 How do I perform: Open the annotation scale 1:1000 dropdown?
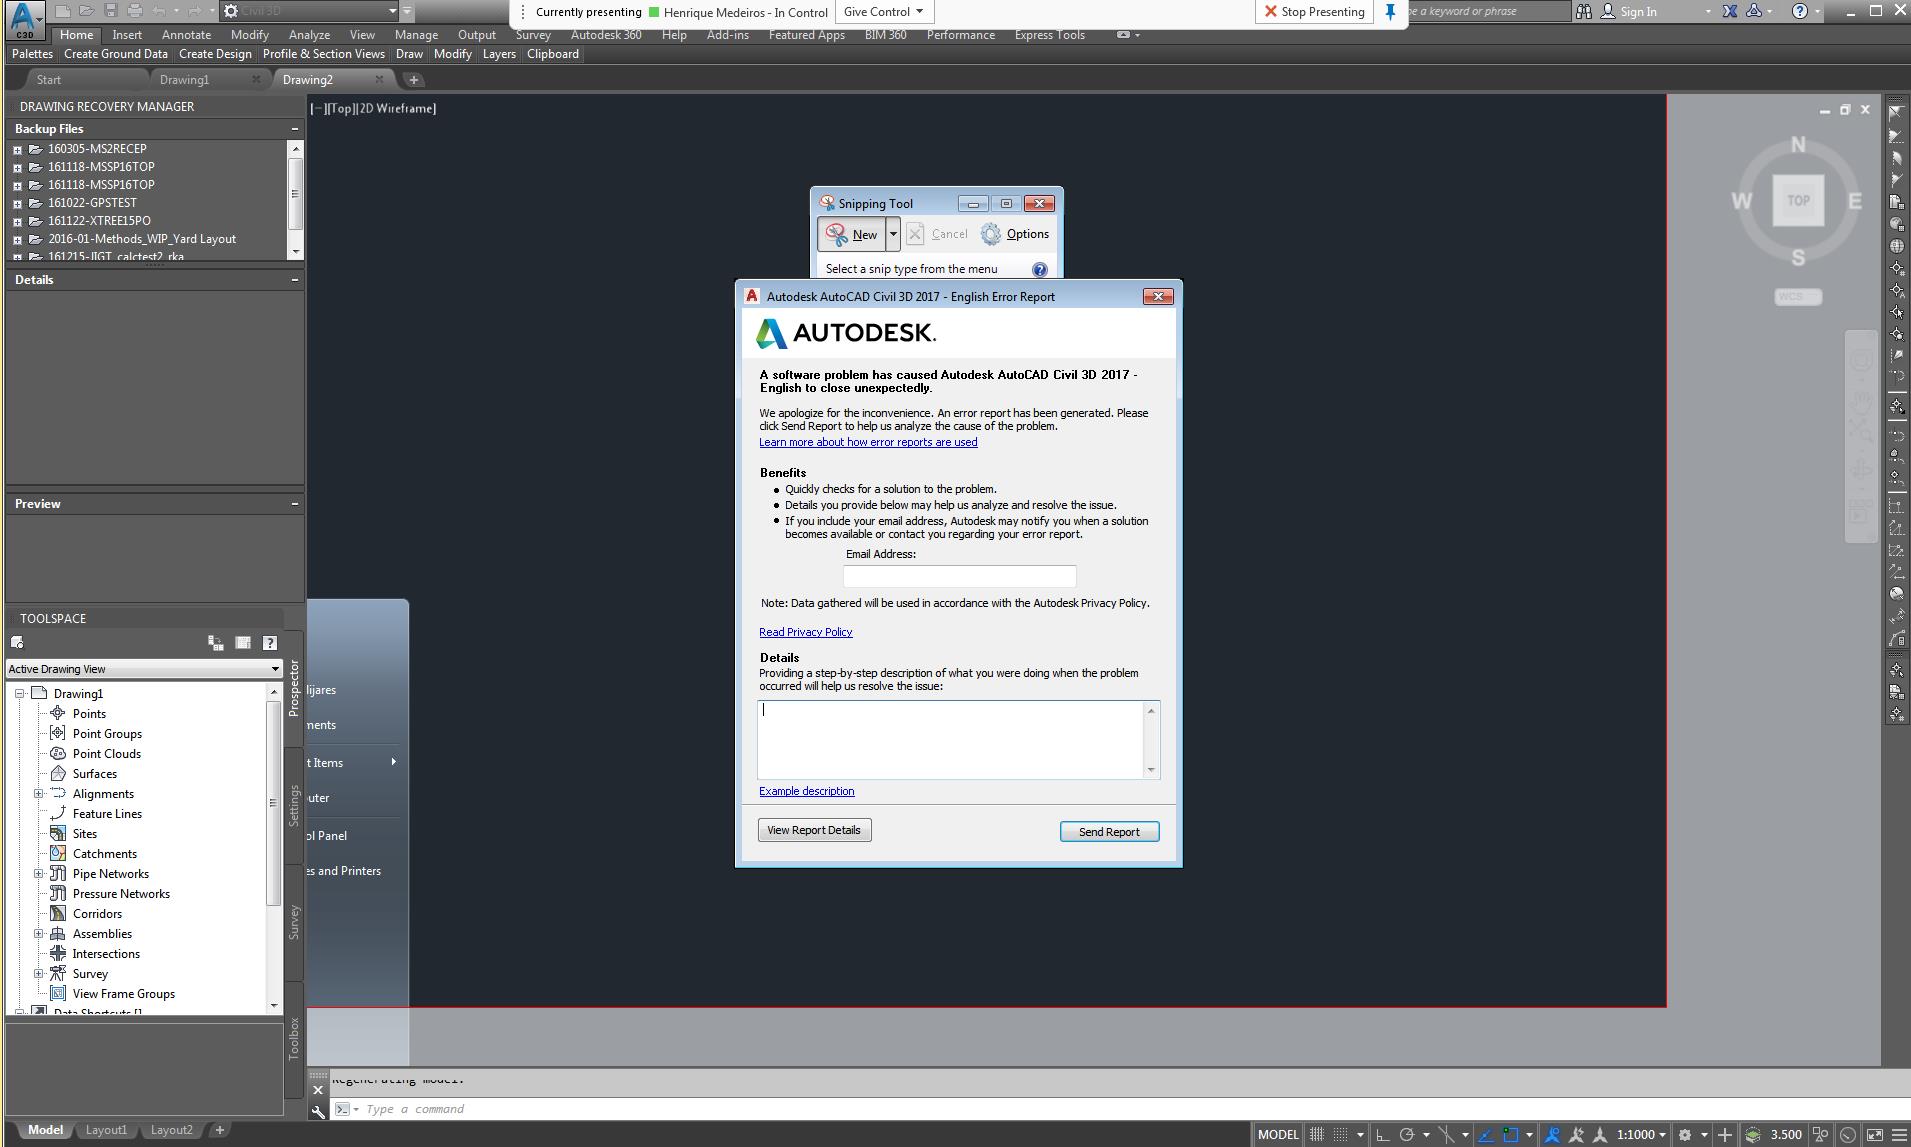point(1640,1134)
